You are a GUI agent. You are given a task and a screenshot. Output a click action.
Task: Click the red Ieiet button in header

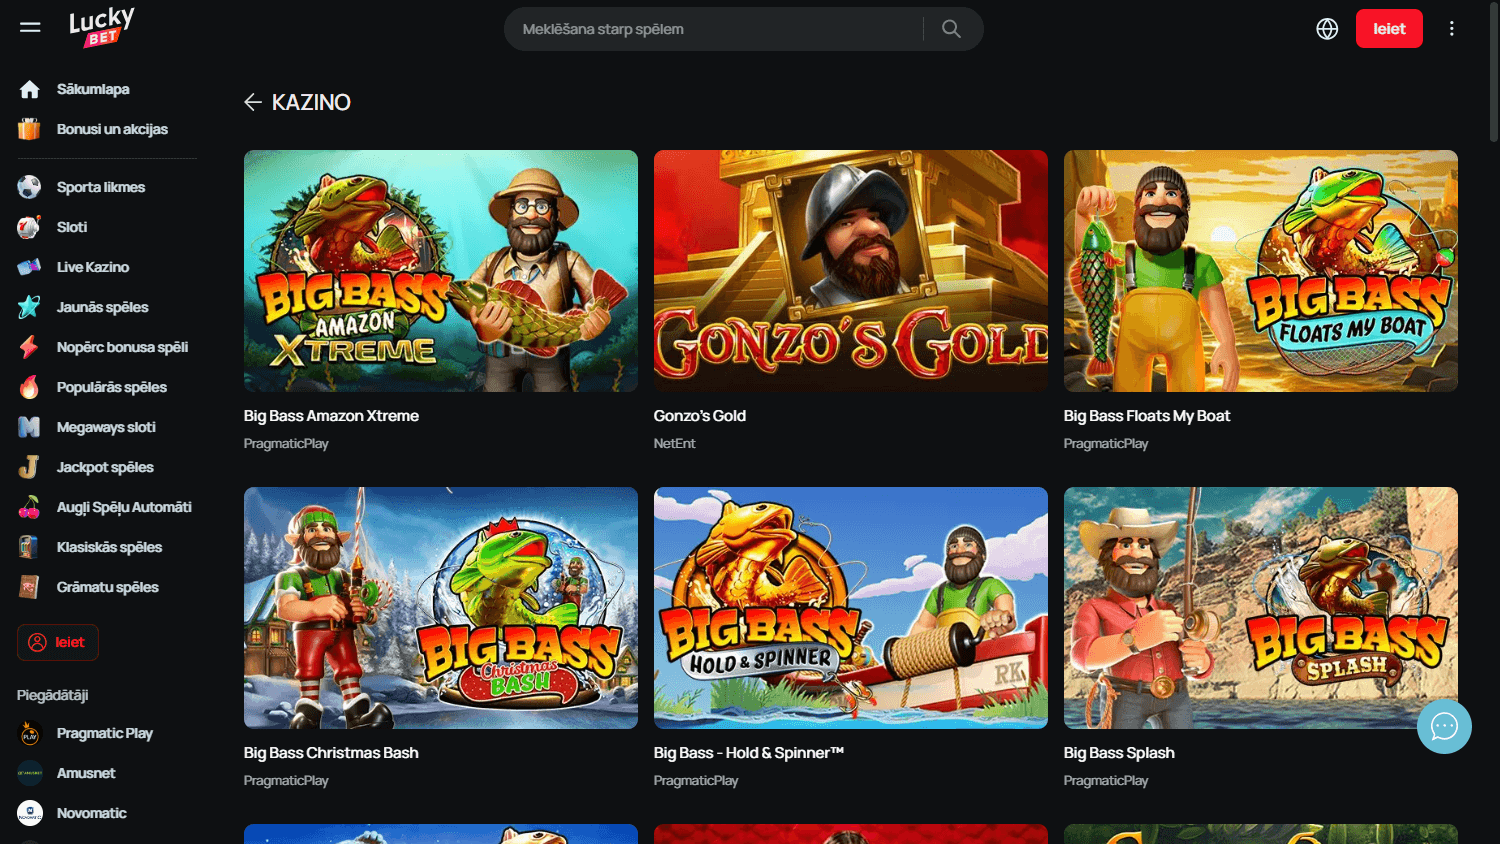(1389, 29)
